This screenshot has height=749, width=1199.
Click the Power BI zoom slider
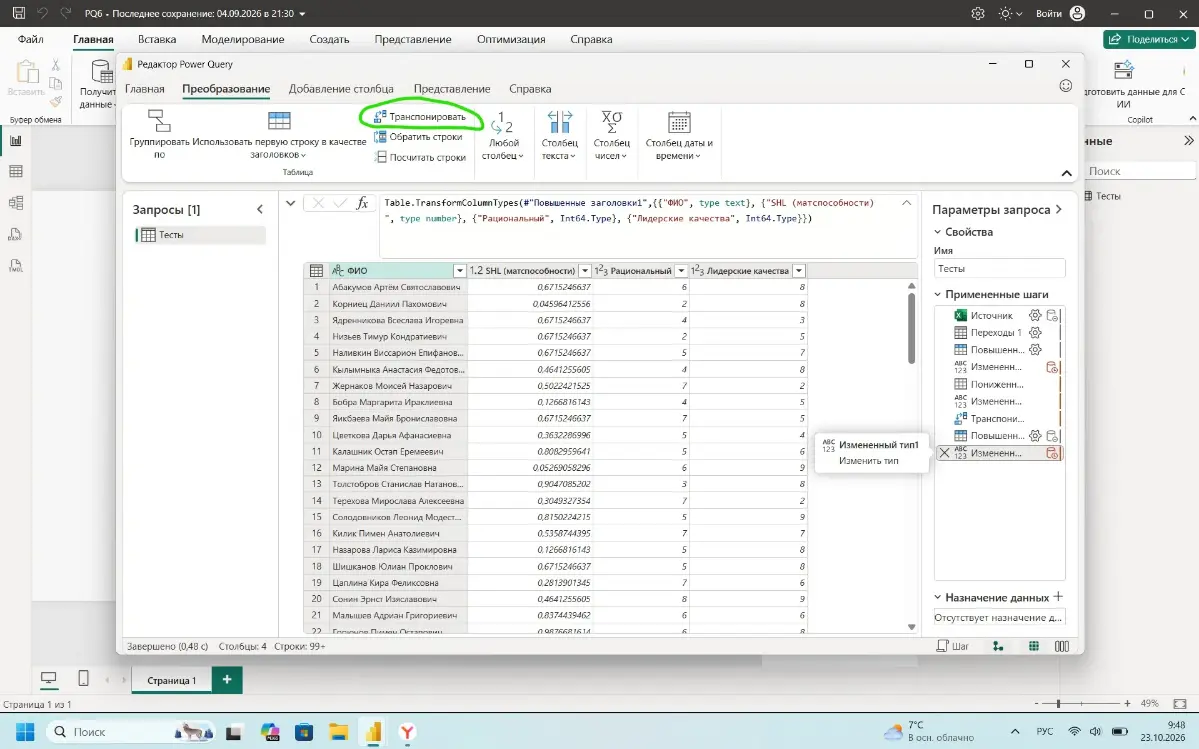pyautogui.click(x=1081, y=703)
